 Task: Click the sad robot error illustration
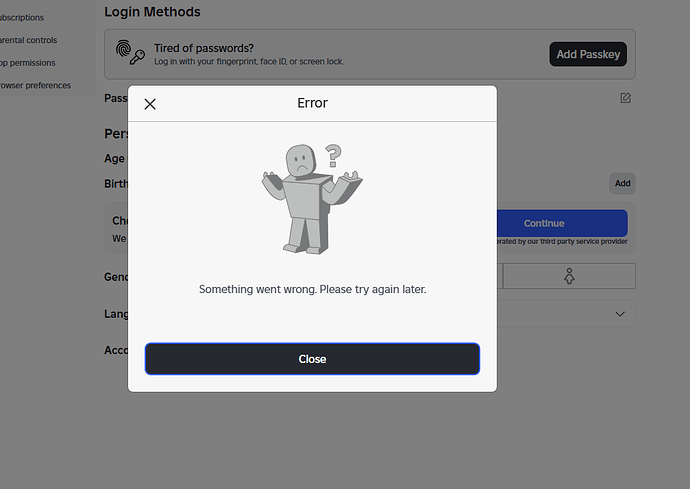pos(312,199)
